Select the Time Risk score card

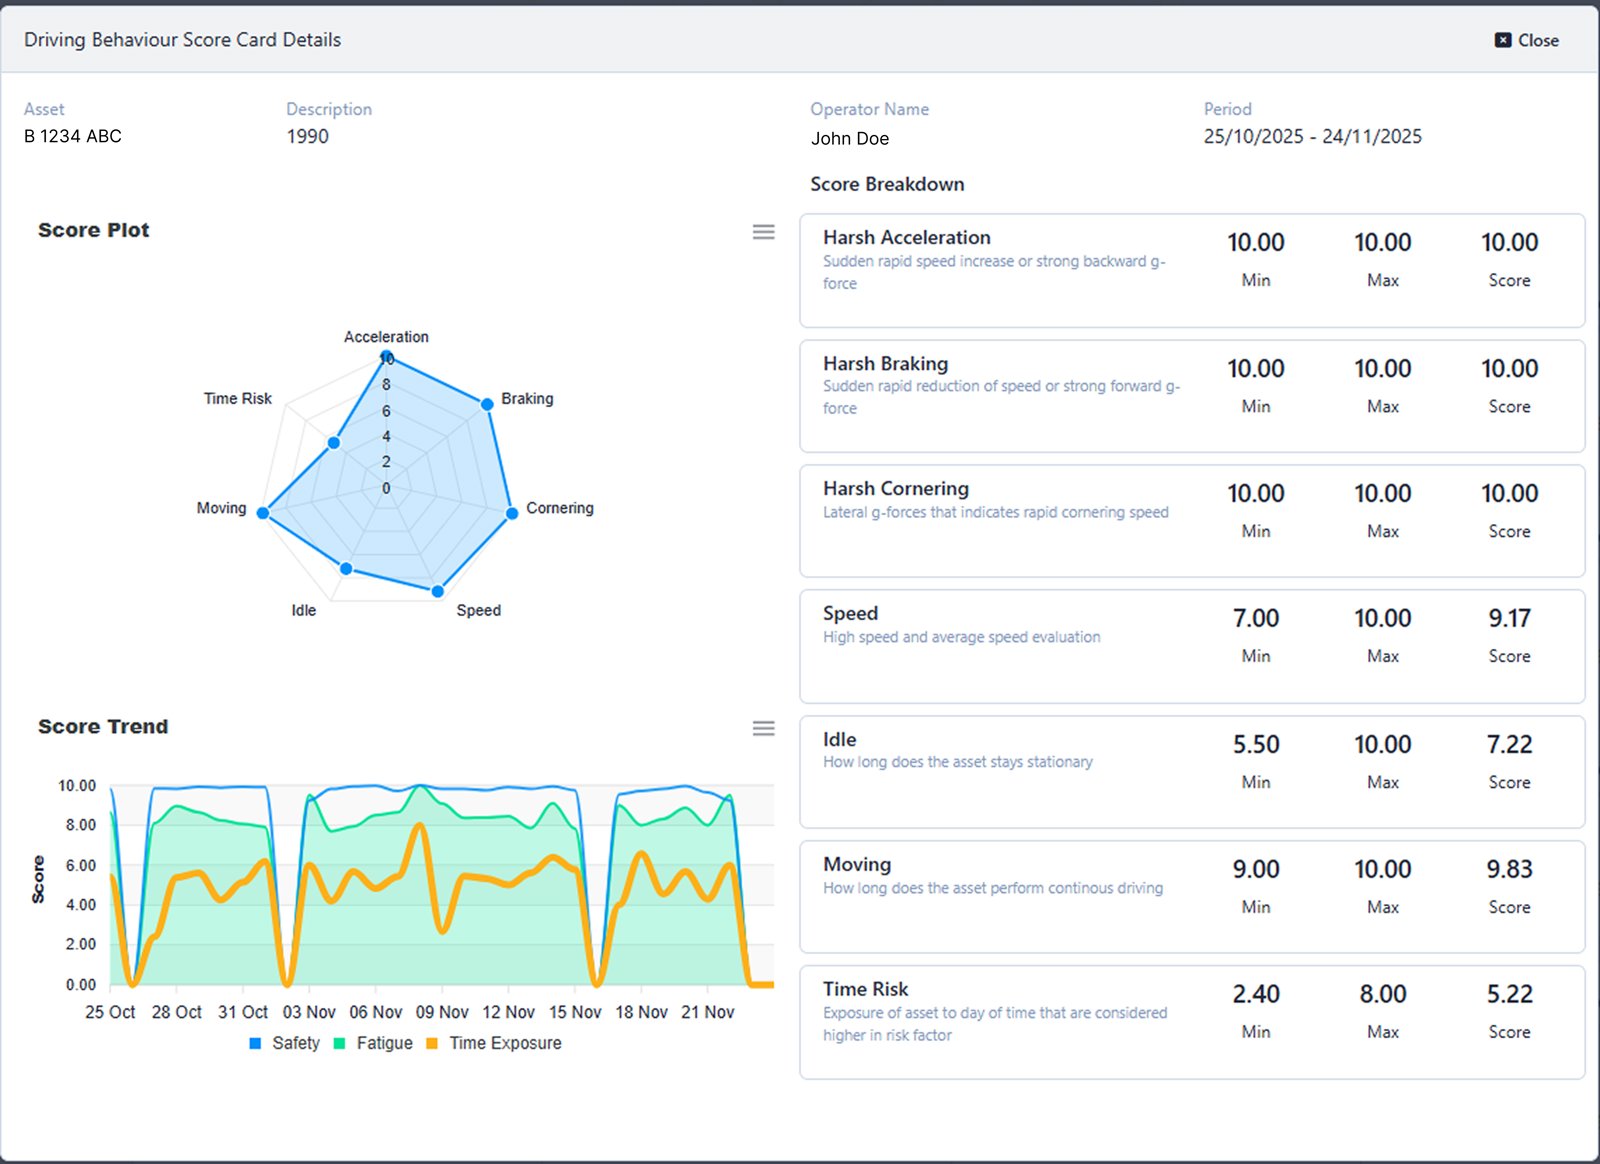coord(1191,1022)
